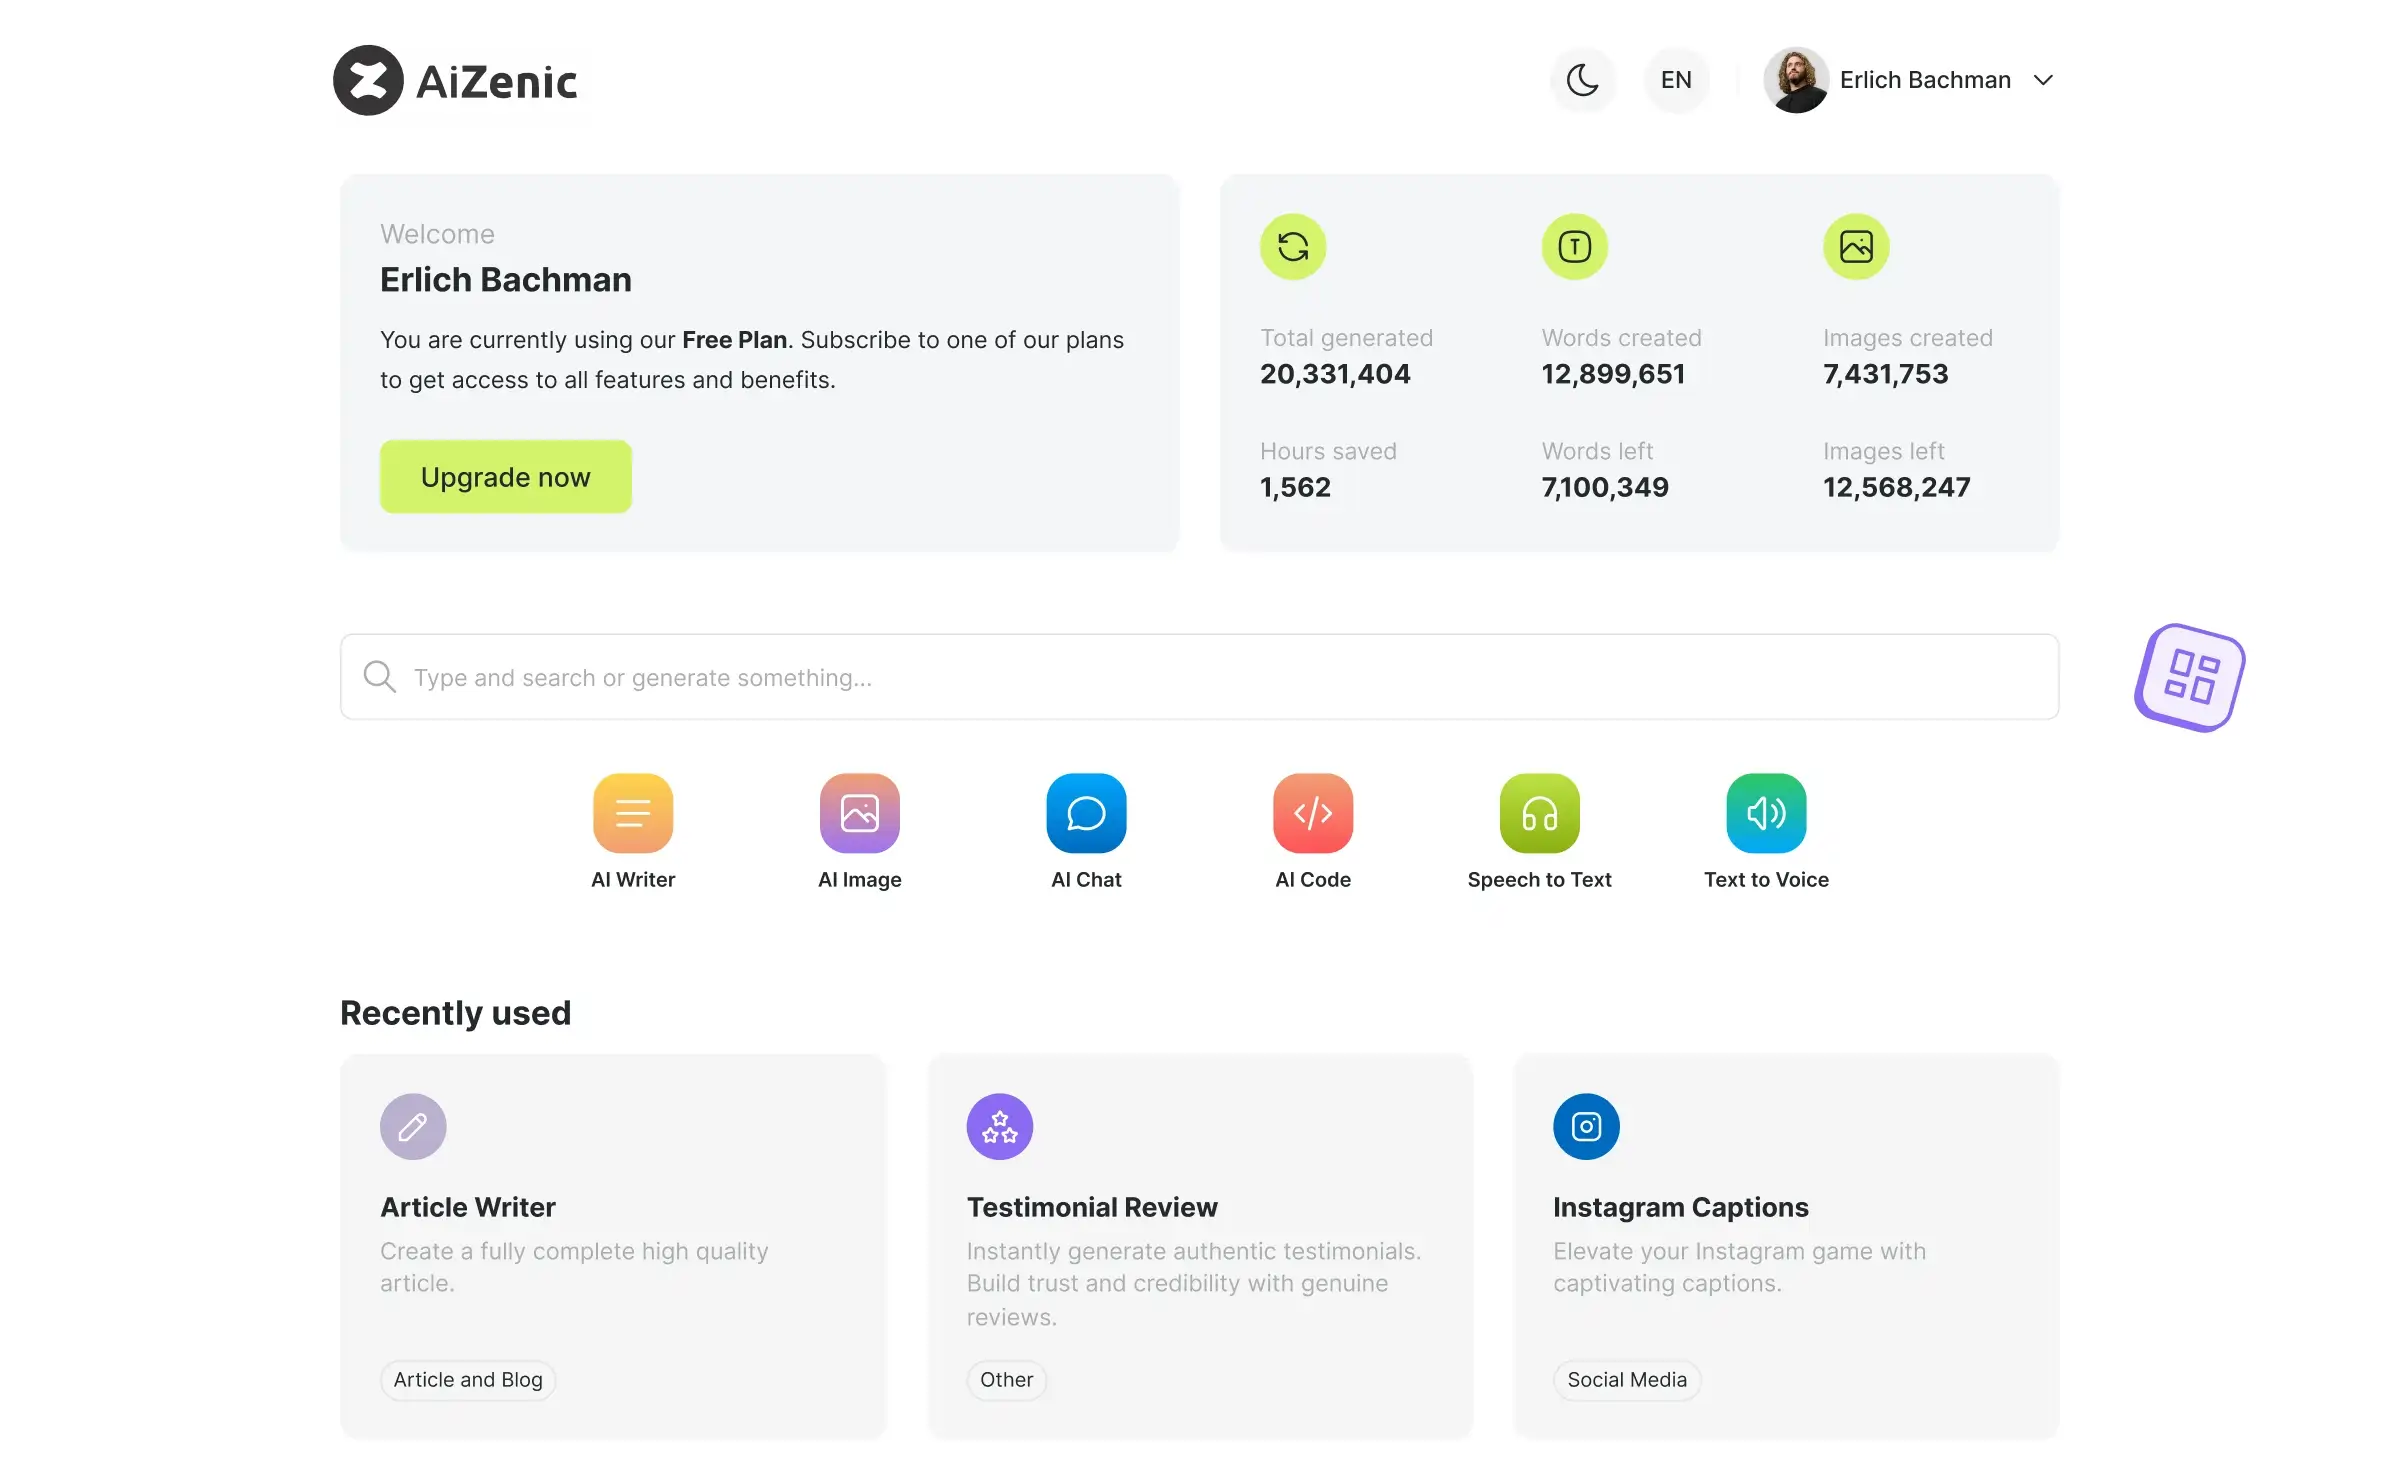Click the Upgrade now button
2400x1480 pixels.
[x=506, y=475]
